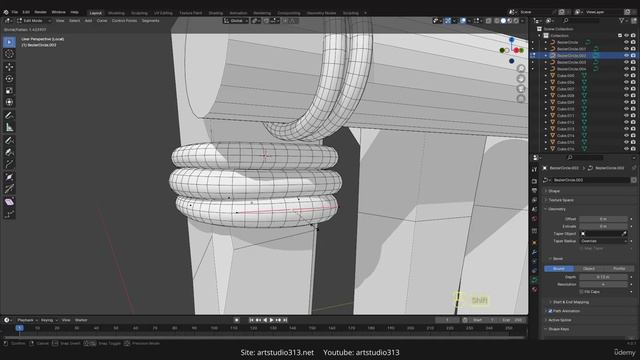Collapse the Shape Keys panel

[x=558, y=329]
